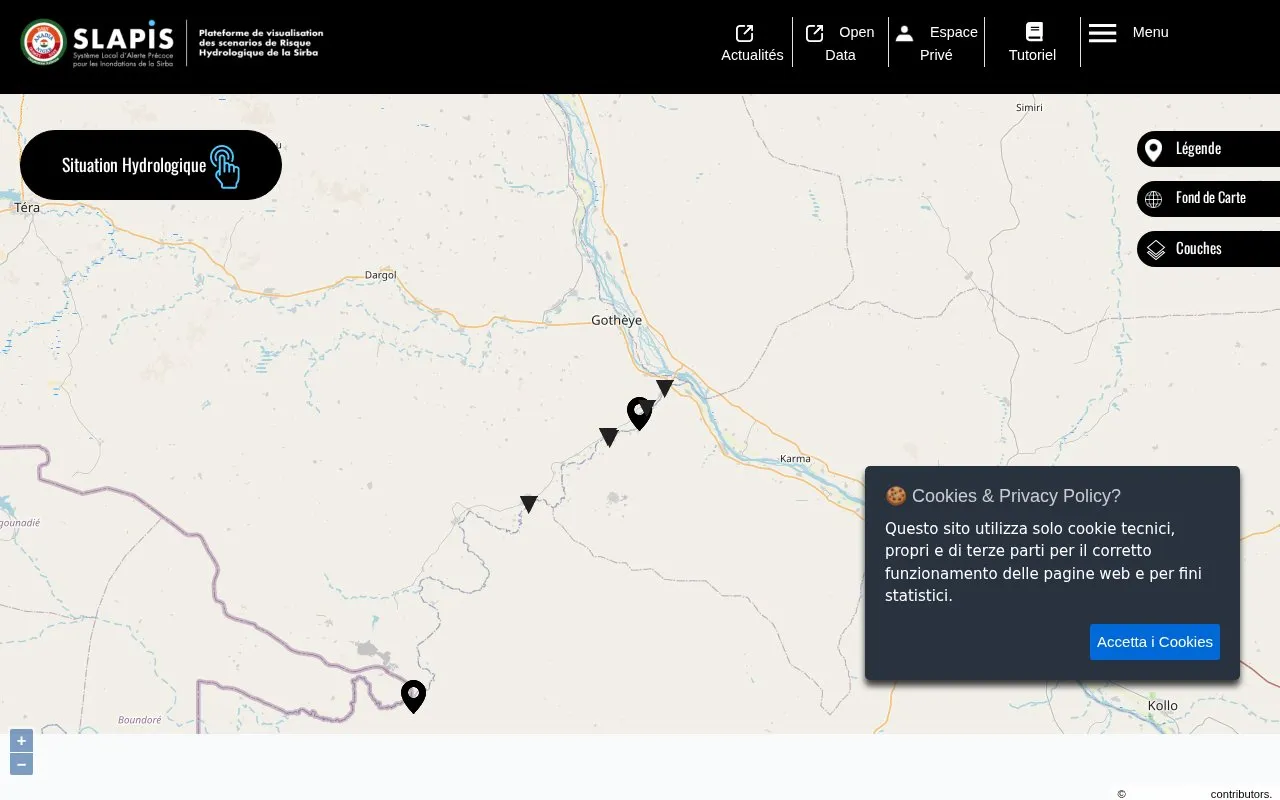Image resolution: width=1280 pixels, height=800 pixels.
Task: Click the triangle marker nearest the Niger river
Action: pos(665,388)
